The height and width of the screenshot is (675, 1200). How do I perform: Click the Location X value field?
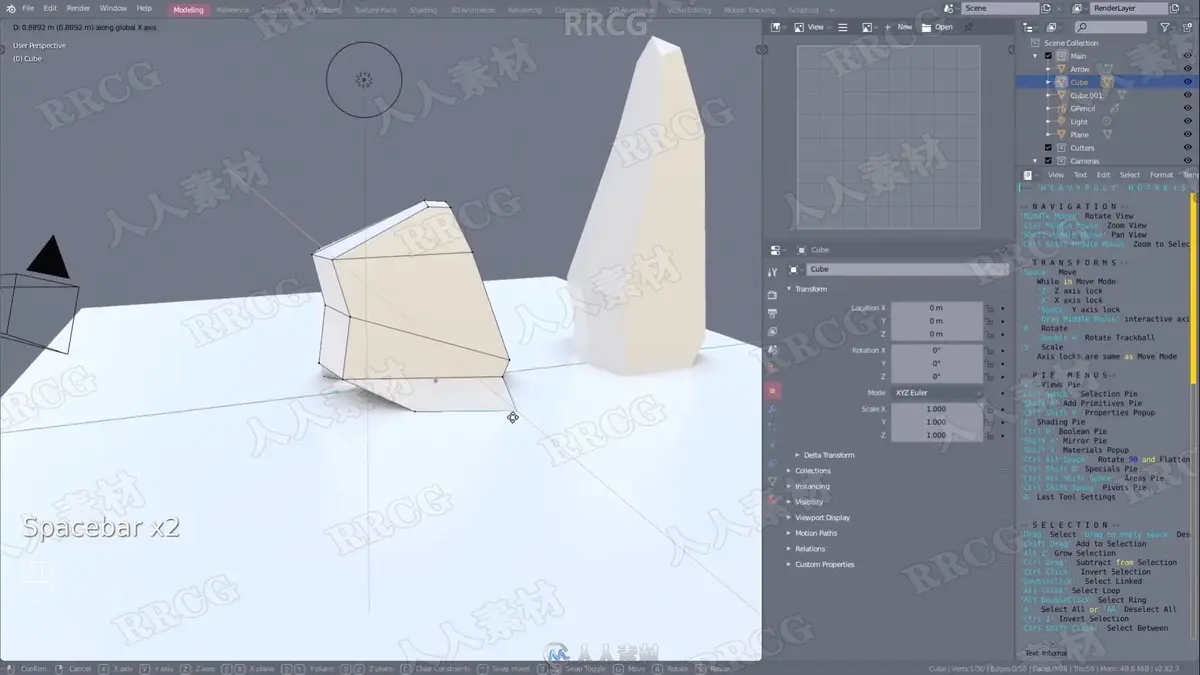tap(936, 308)
